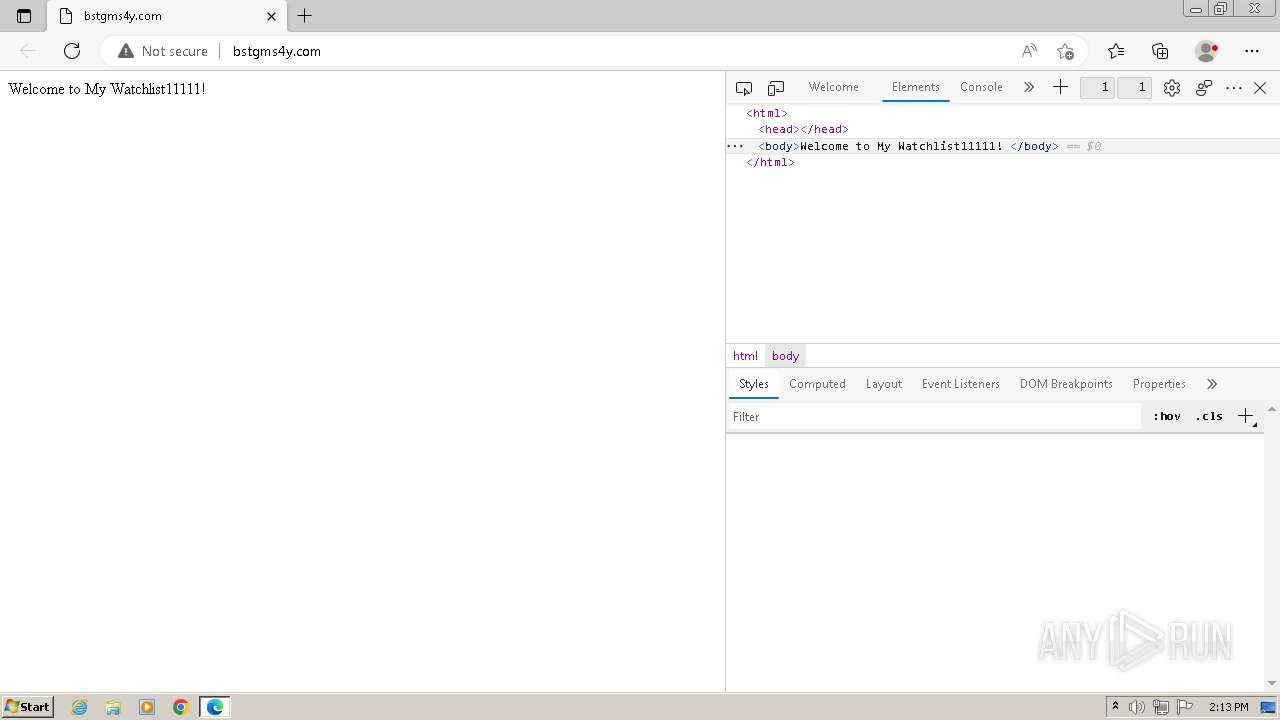The image size is (1280, 720).
Task: Click the Styles pane scrollbar down arrow
Action: click(1272, 683)
